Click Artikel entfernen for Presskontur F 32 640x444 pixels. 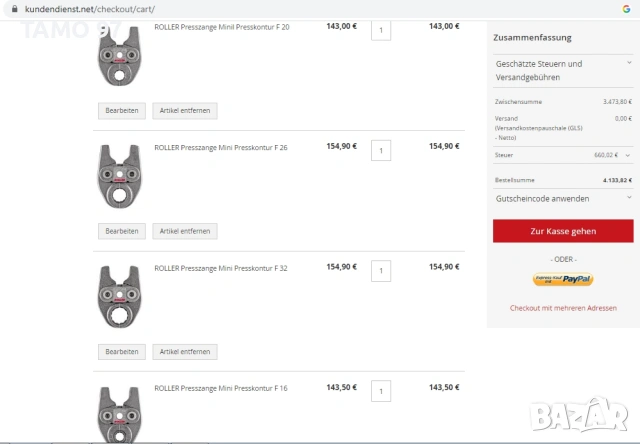coord(185,352)
